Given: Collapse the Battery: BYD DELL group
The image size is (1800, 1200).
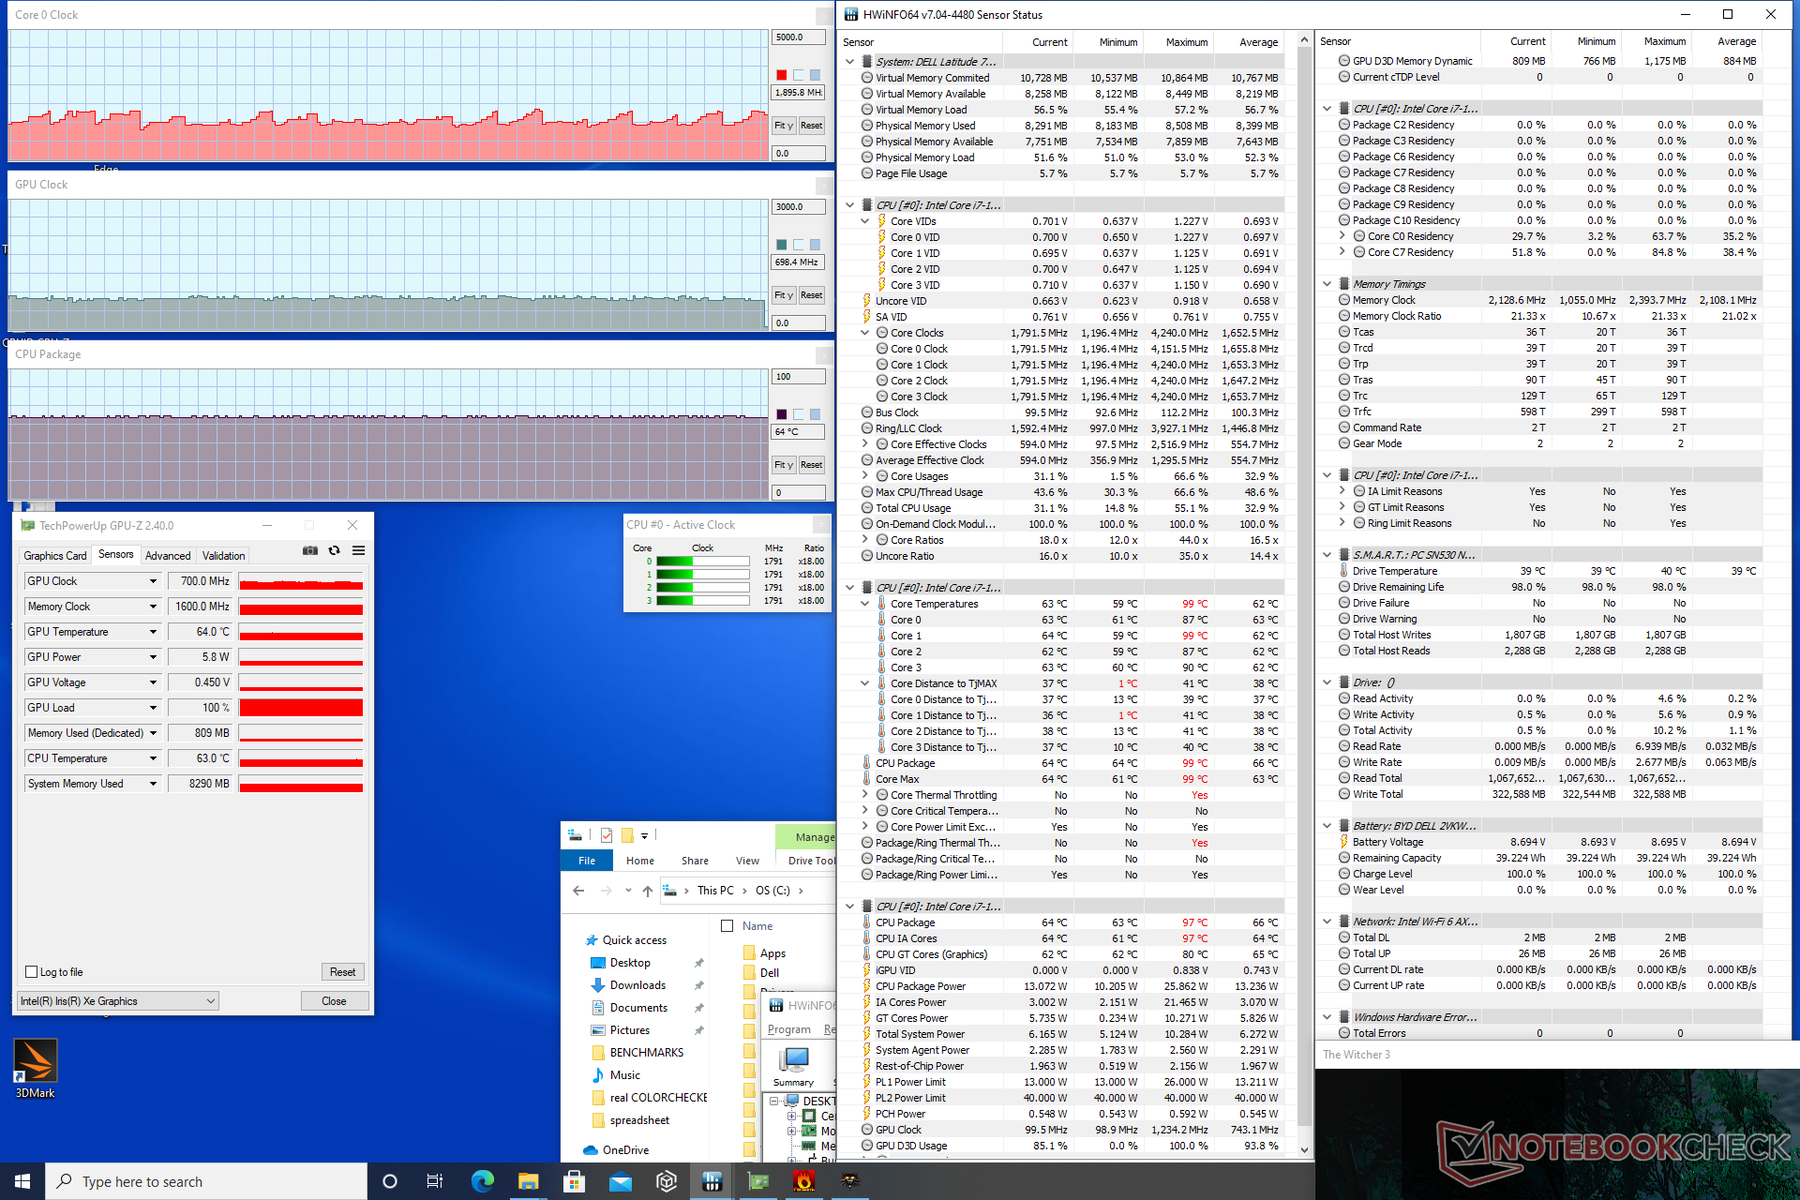Looking at the screenshot, I should point(1327,826).
